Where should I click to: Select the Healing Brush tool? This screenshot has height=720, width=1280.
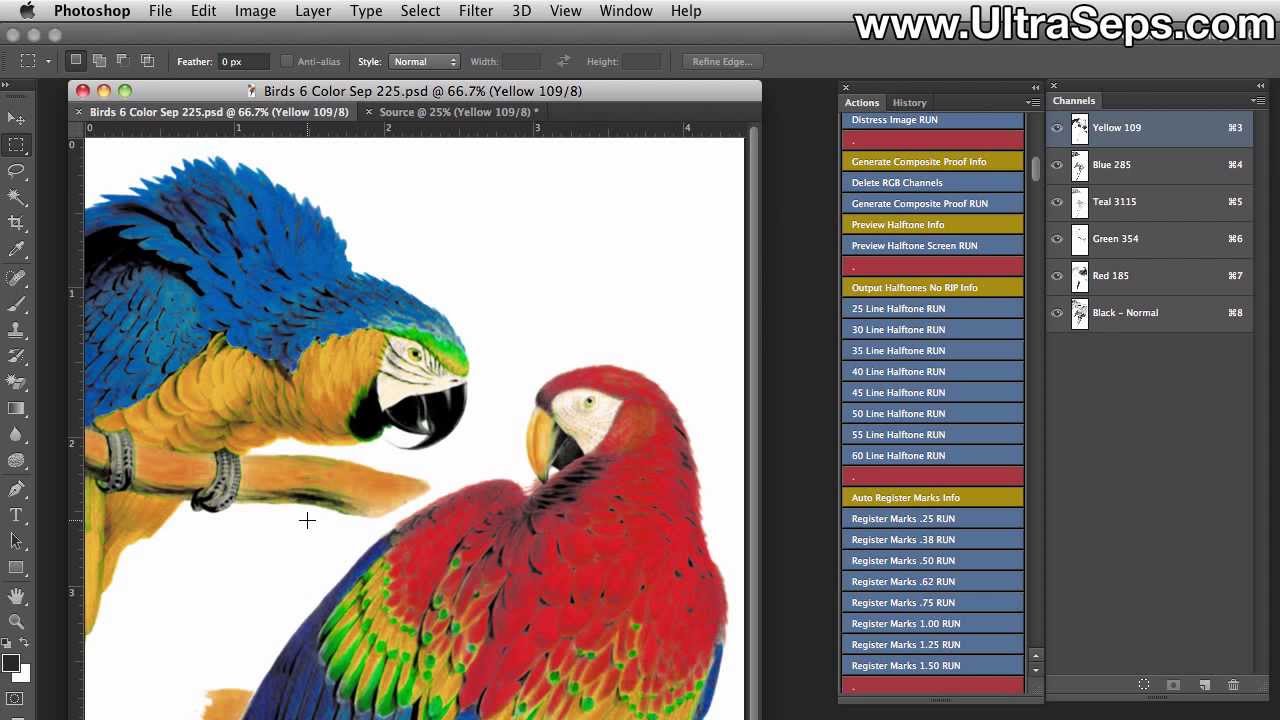tap(16, 278)
